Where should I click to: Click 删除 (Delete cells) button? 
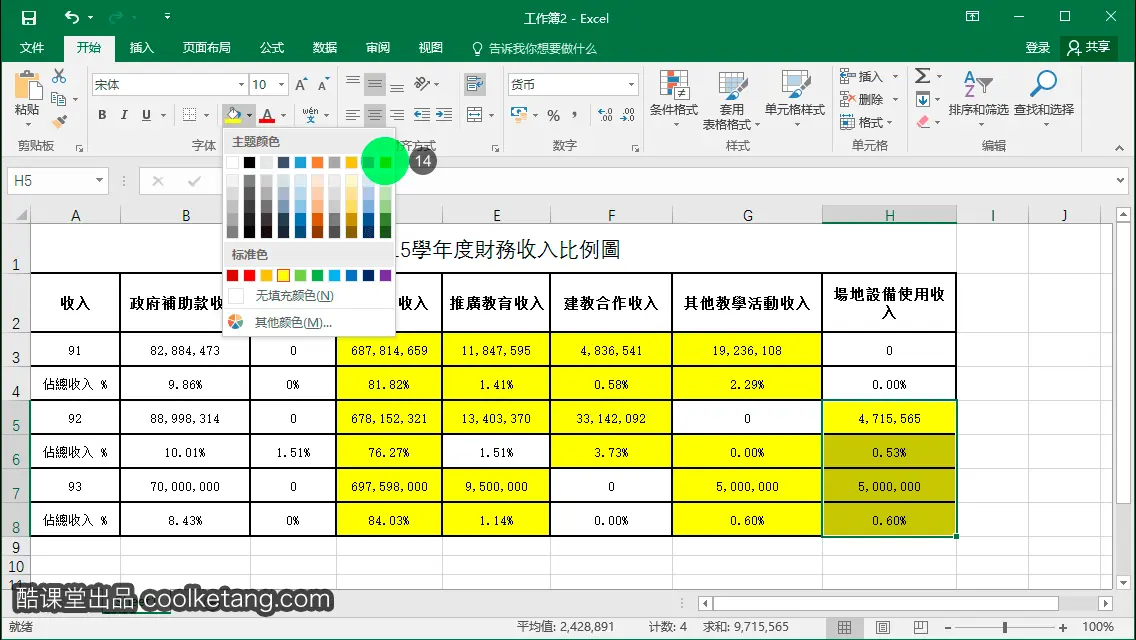point(869,99)
